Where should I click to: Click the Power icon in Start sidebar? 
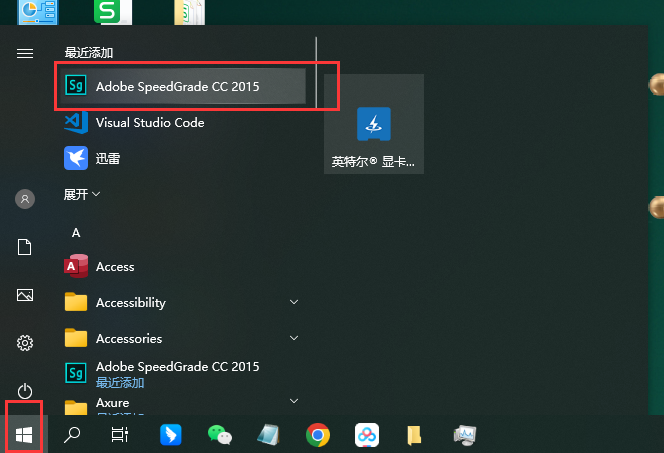(x=25, y=391)
